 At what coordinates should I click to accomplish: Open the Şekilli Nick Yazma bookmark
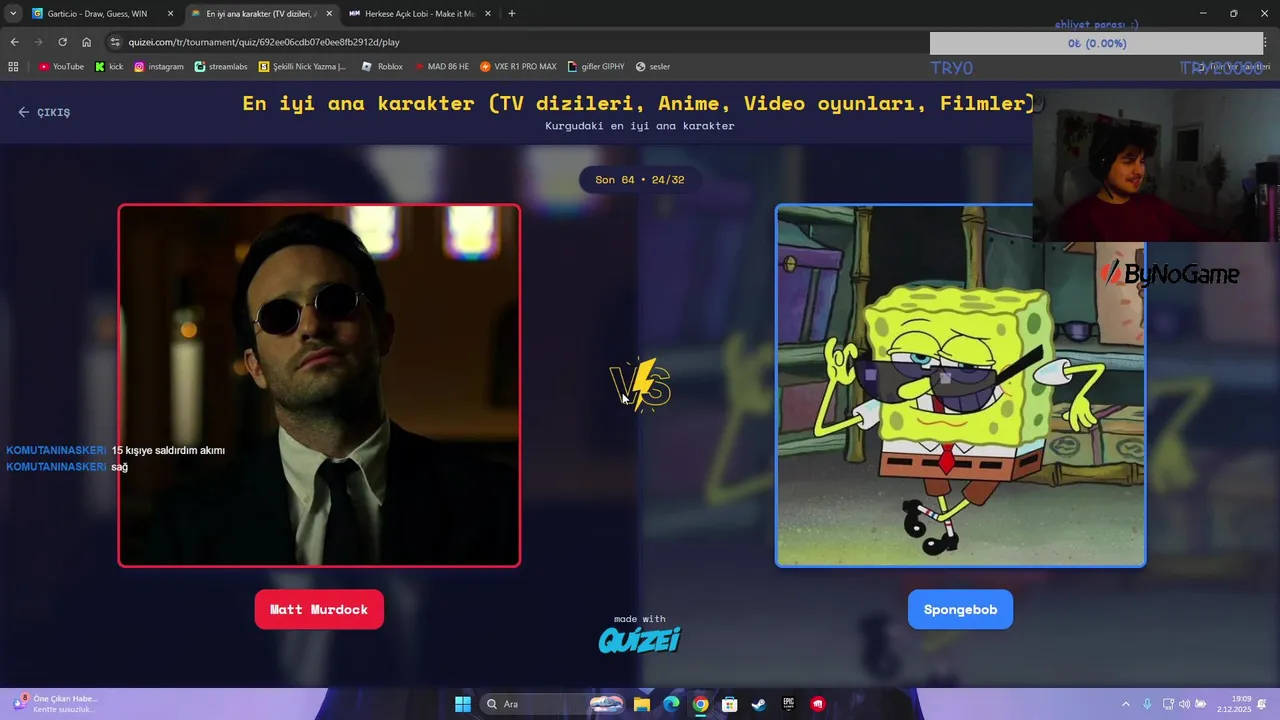(x=302, y=66)
